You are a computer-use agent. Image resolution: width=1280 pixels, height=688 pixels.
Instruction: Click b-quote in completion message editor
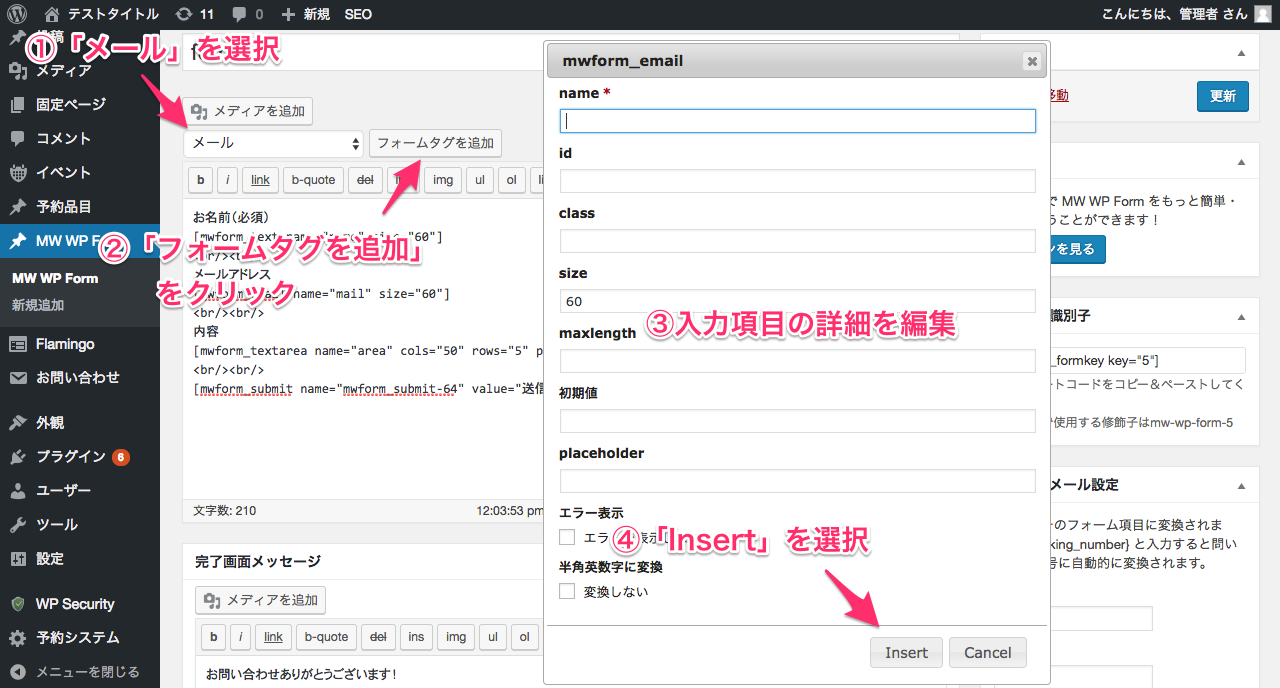(326, 636)
